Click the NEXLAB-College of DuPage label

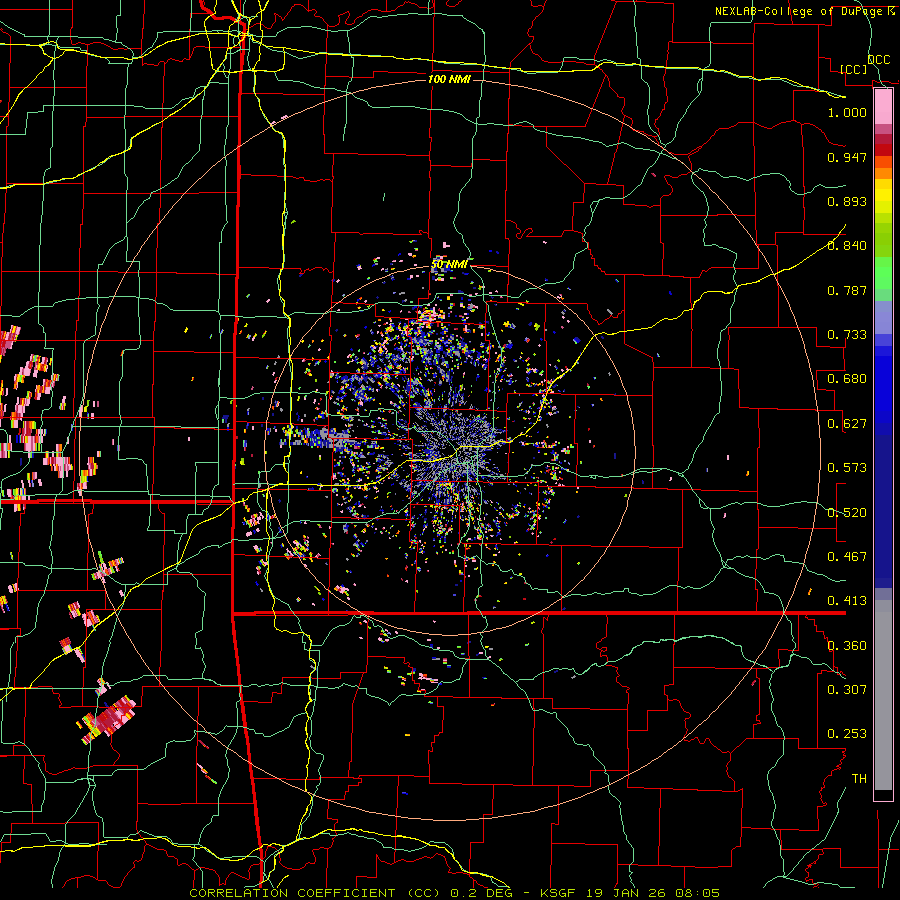(804, 11)
